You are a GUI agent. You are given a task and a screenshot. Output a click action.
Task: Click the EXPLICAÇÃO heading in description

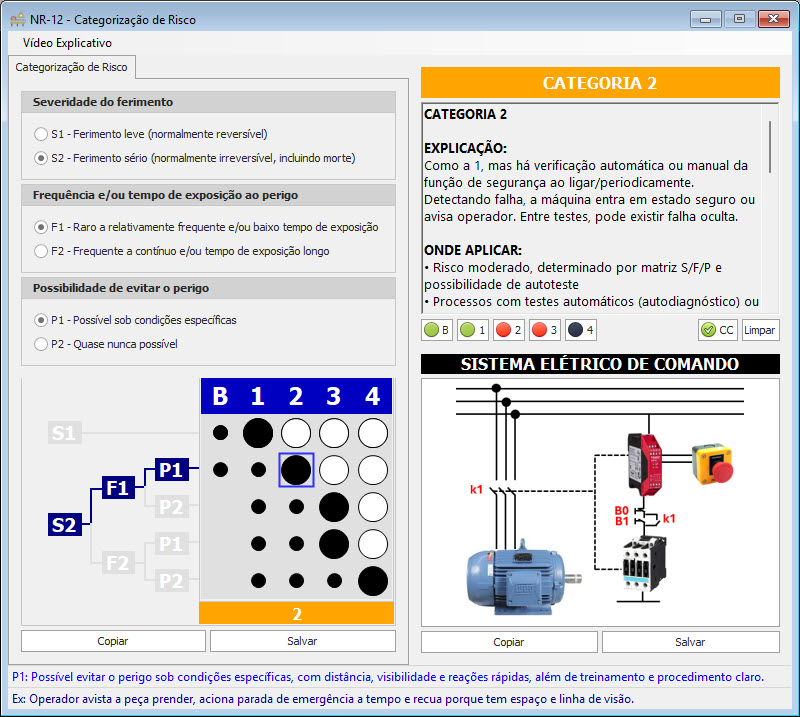coord(465,149)
